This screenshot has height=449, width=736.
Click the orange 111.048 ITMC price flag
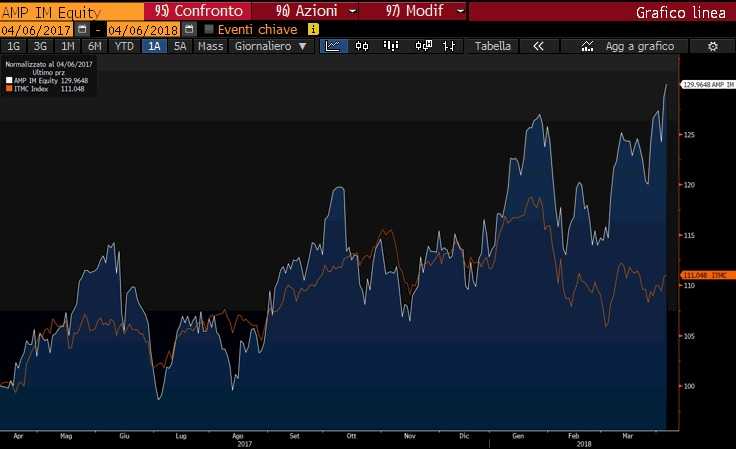click(707, 275)
